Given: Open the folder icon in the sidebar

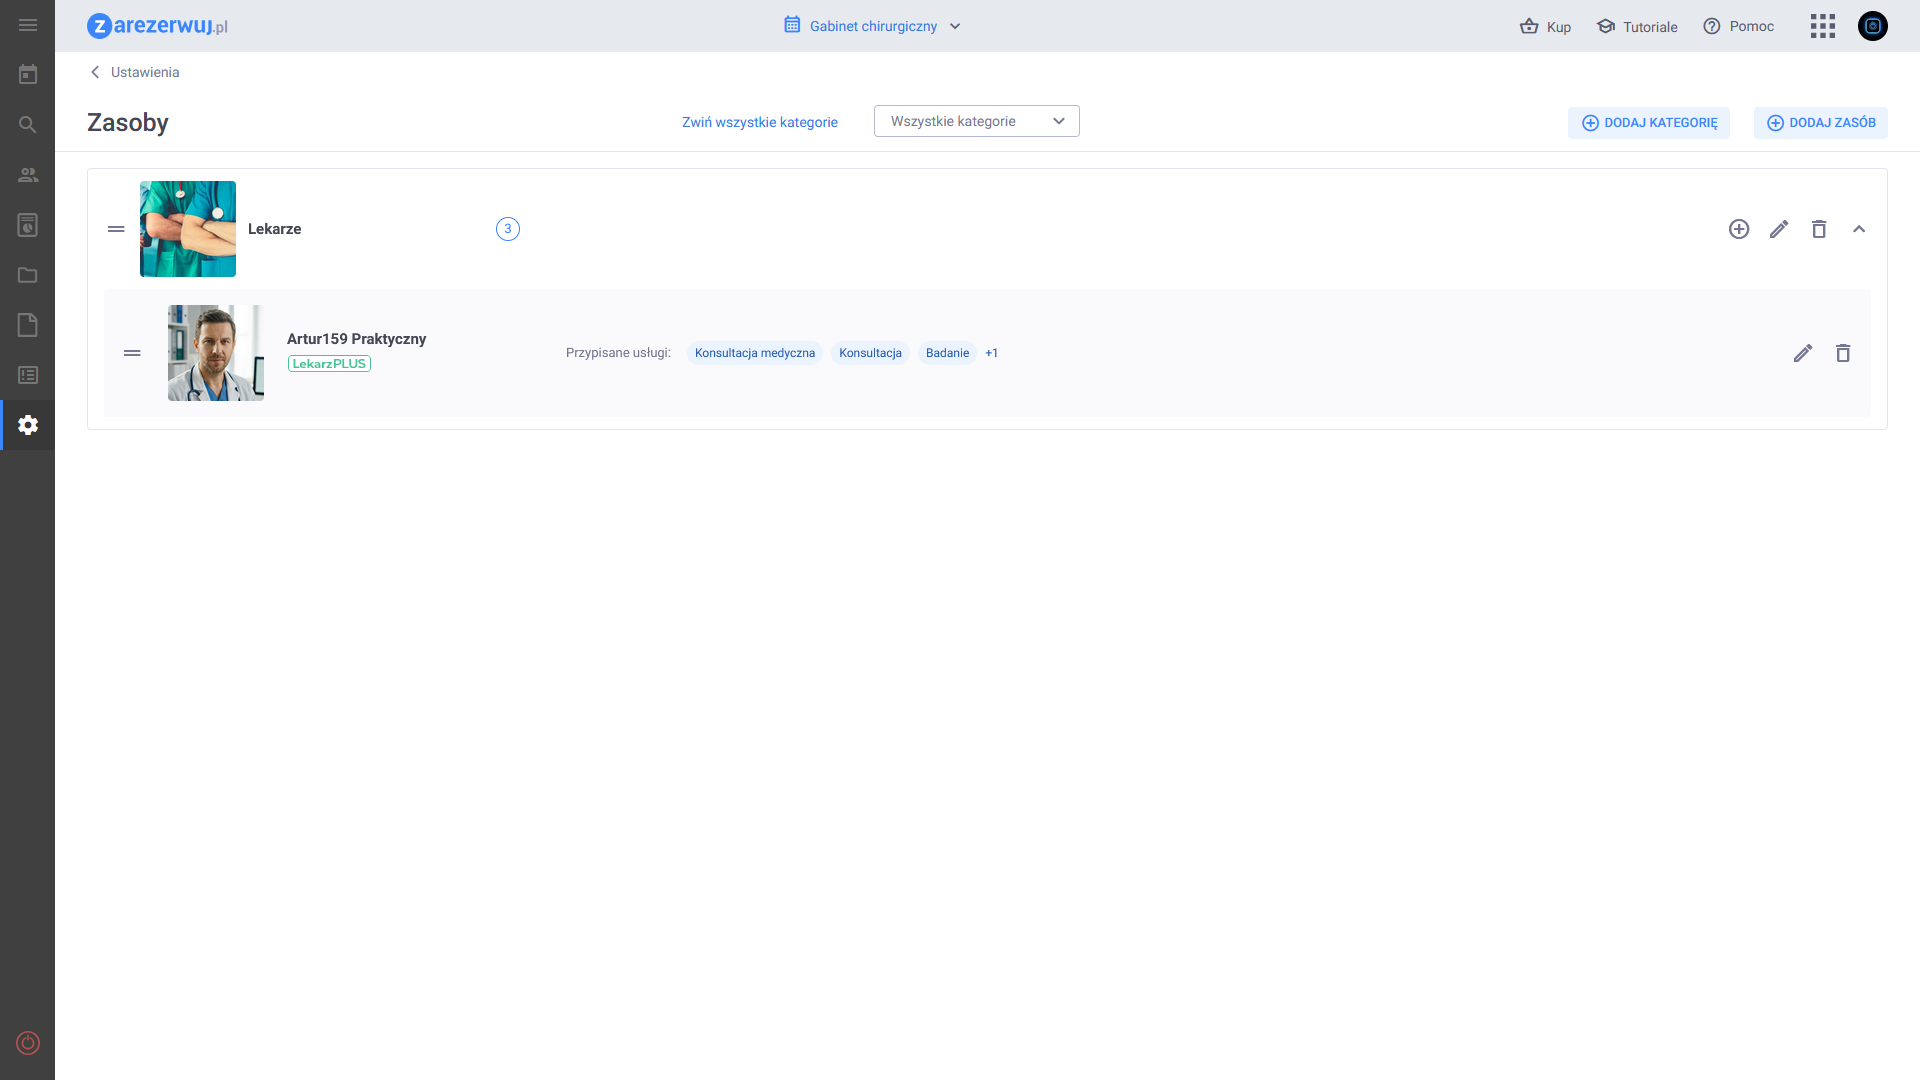Looking at the screenshot, I should point(28,275).
